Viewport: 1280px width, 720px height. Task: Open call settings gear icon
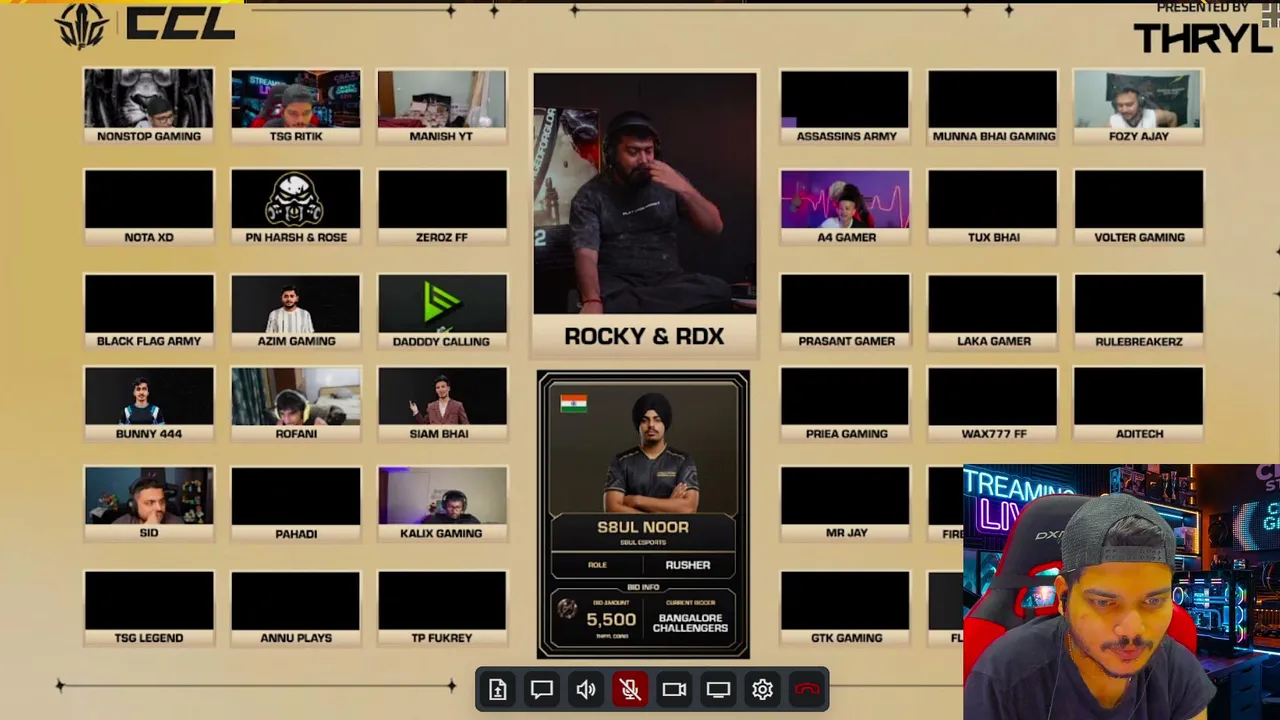(762, 689)
